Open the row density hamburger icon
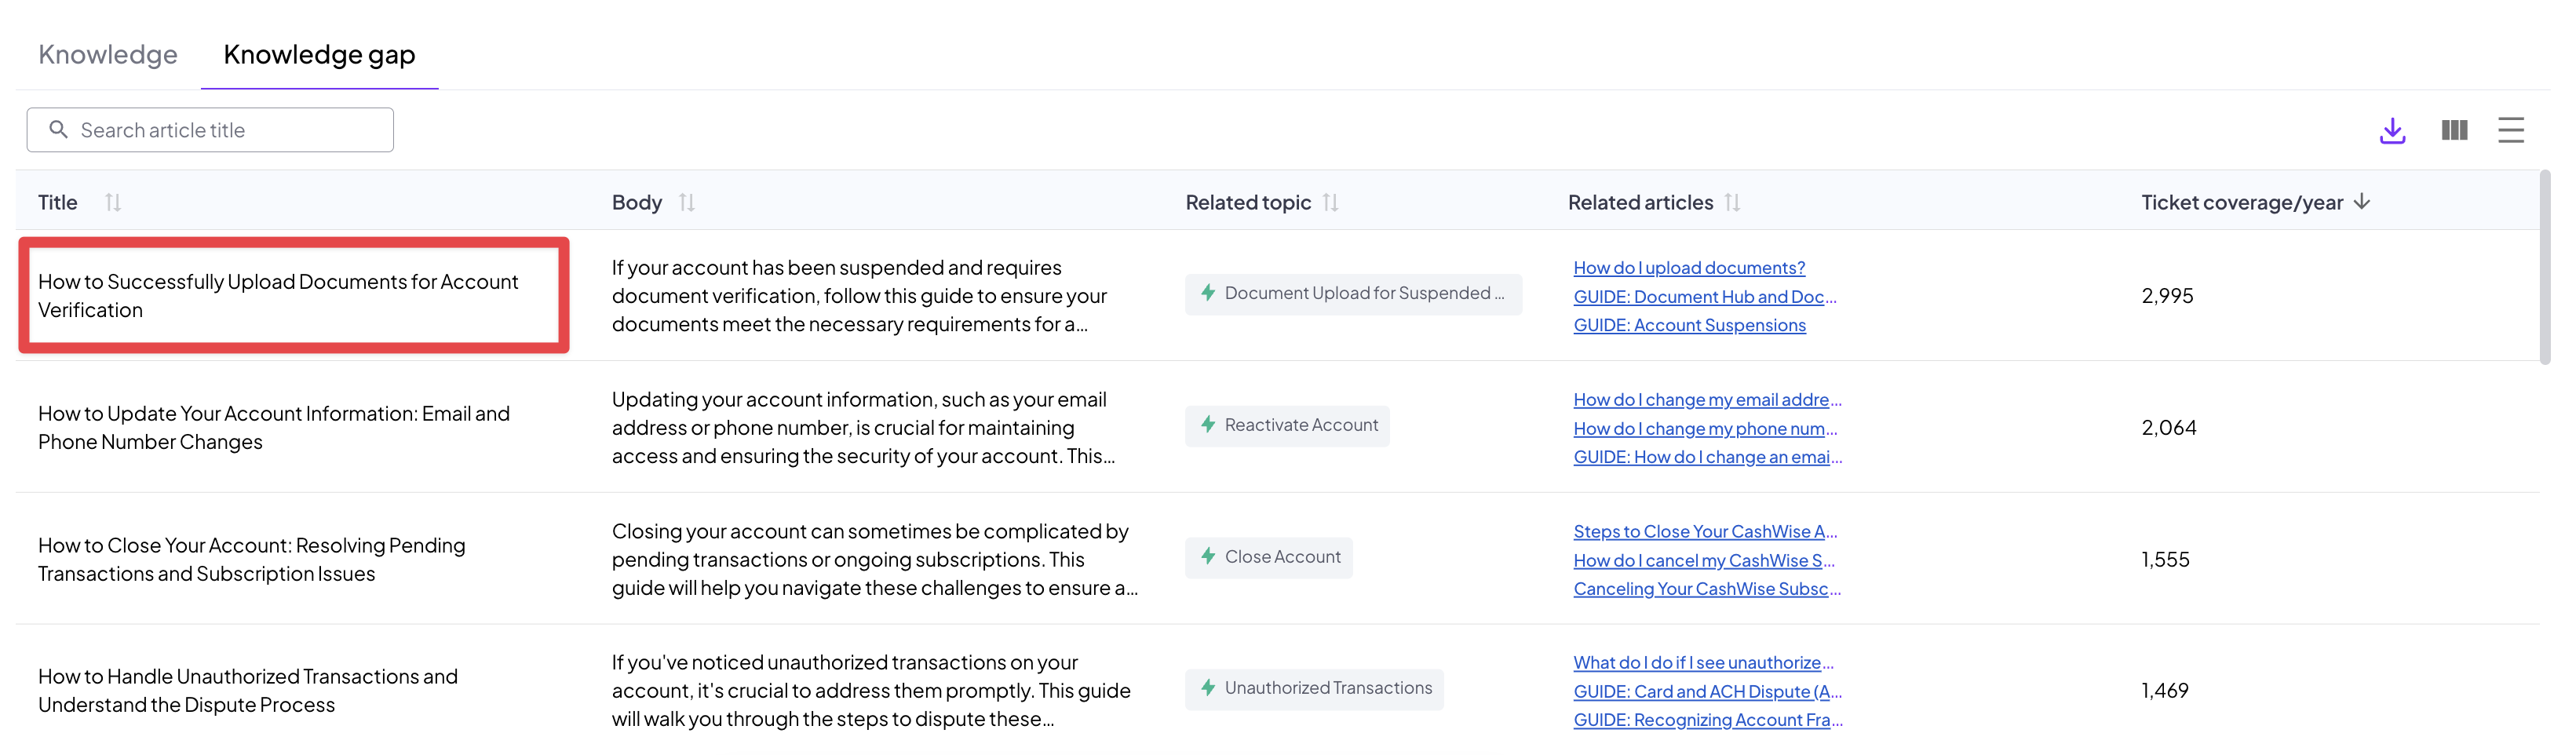 point(2511,130)
